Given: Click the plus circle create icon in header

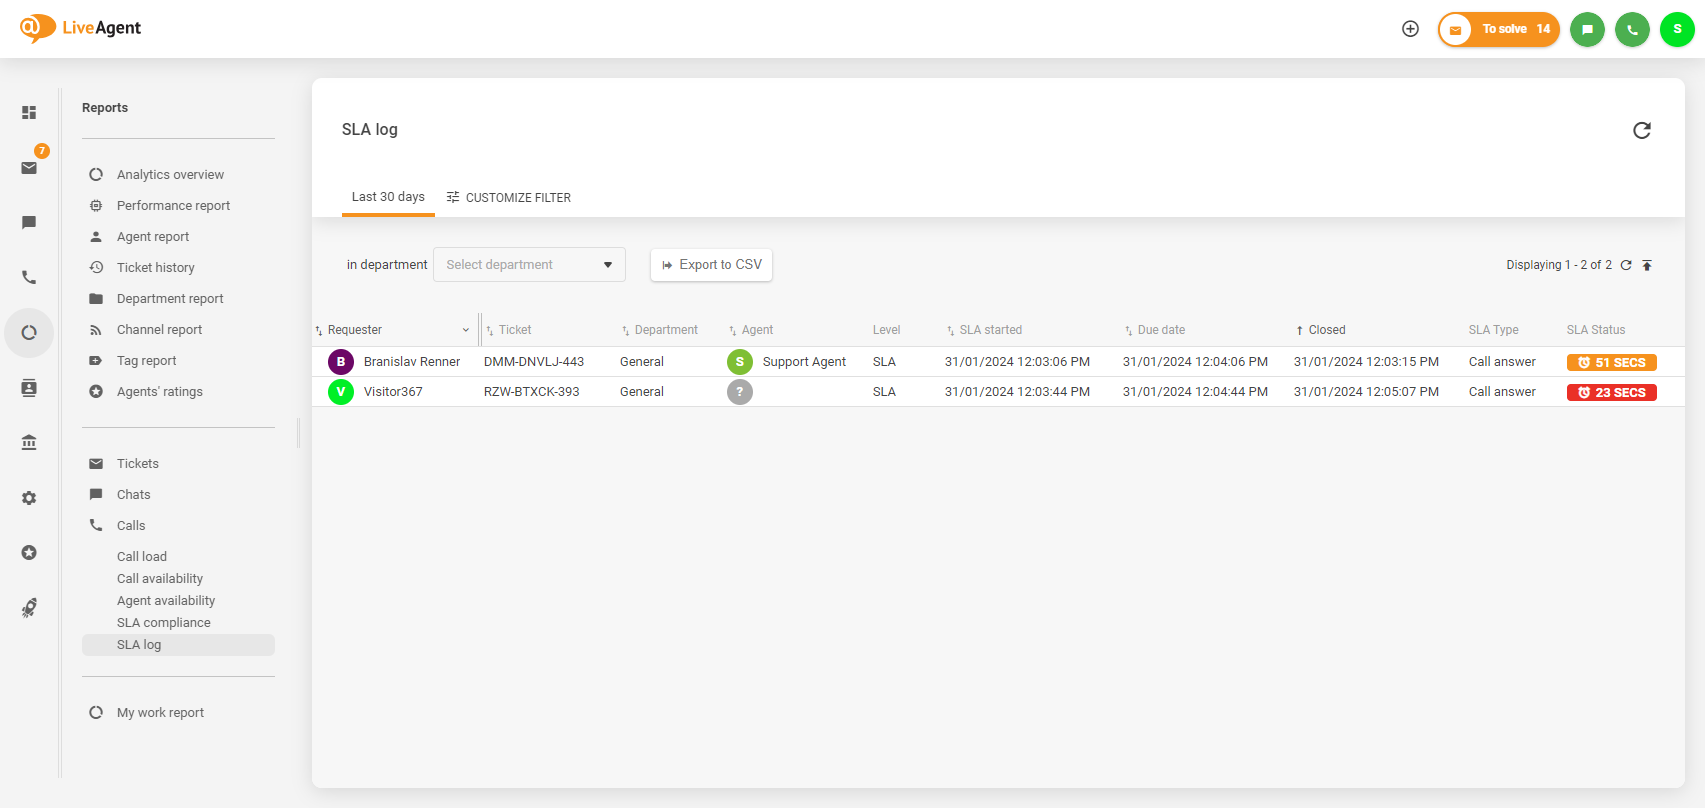Looking at the screenshot, I should coord(1410,29).
